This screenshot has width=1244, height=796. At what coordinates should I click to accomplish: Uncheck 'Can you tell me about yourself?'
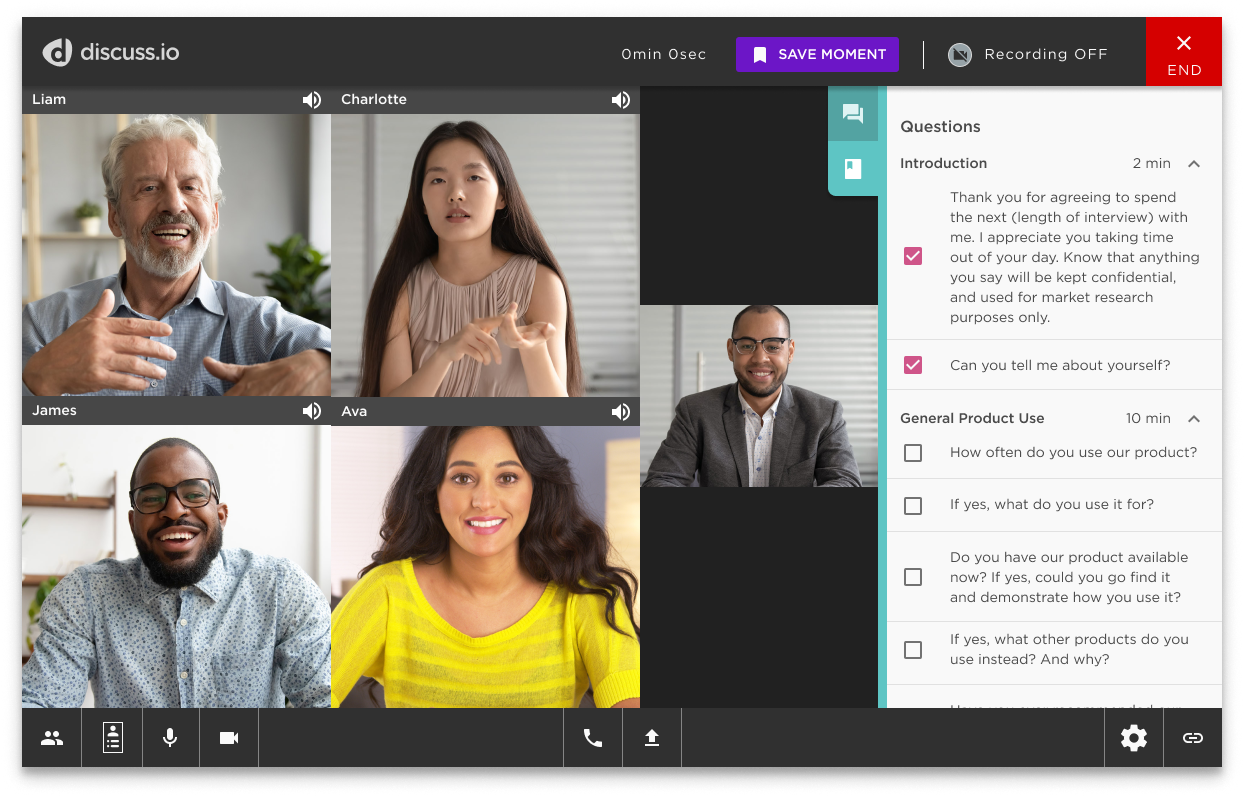[913, 365]
